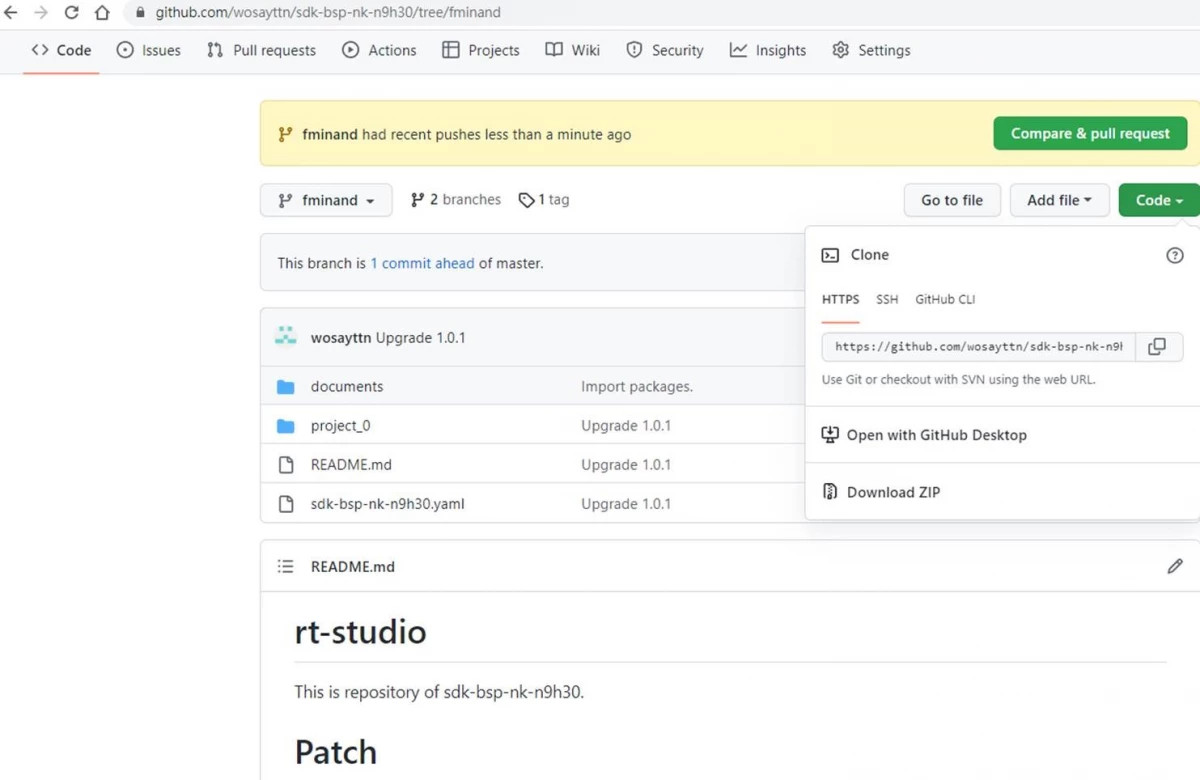Open the Actions tab
Viewport: 1200px width, 780px height.
click(x=379, y=50)
